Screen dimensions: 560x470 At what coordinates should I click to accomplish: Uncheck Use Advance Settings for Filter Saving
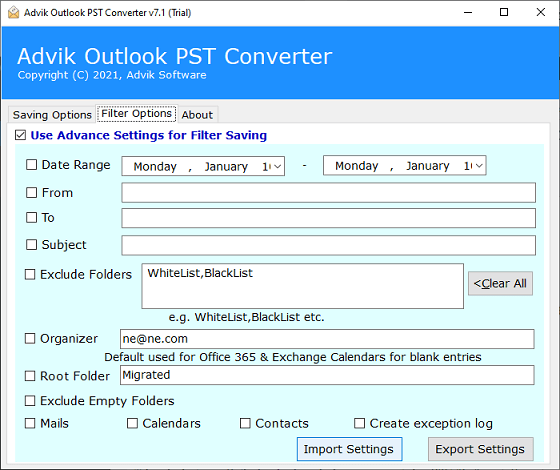pyautogui.click(x=20, y=135)
